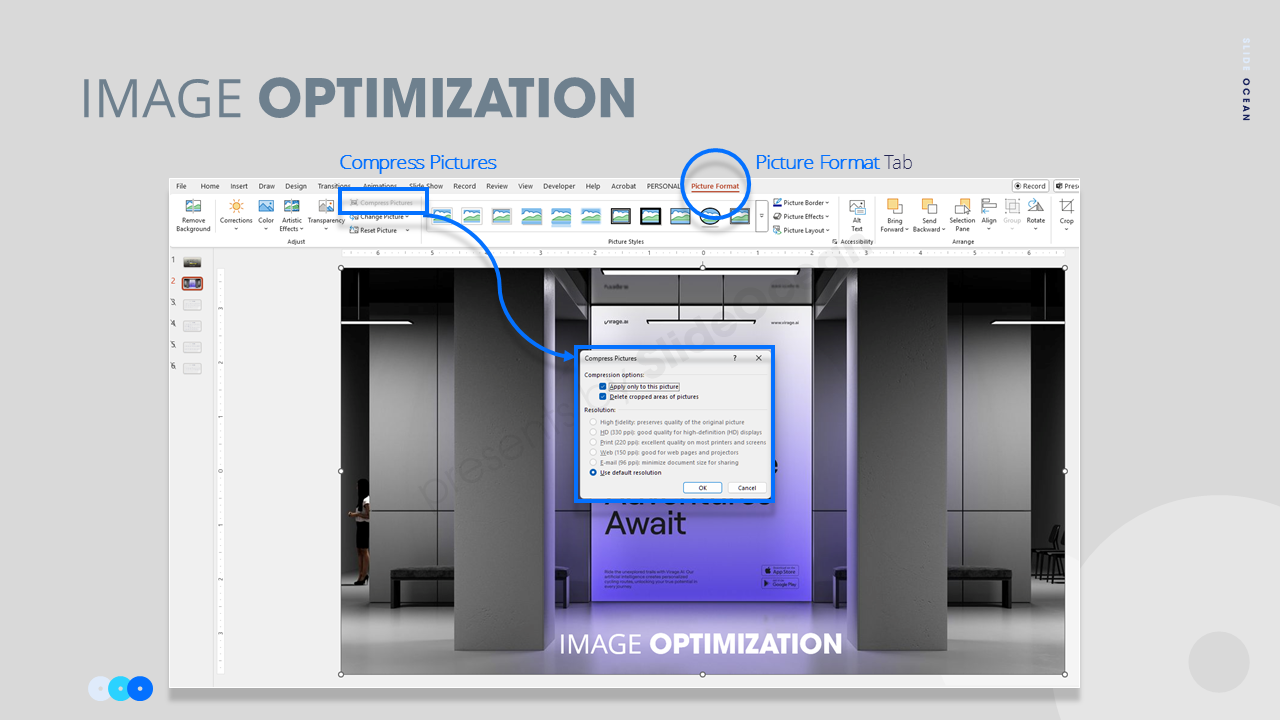Switch to the Developer tab
1280x720 pixels.
point(559,186)
